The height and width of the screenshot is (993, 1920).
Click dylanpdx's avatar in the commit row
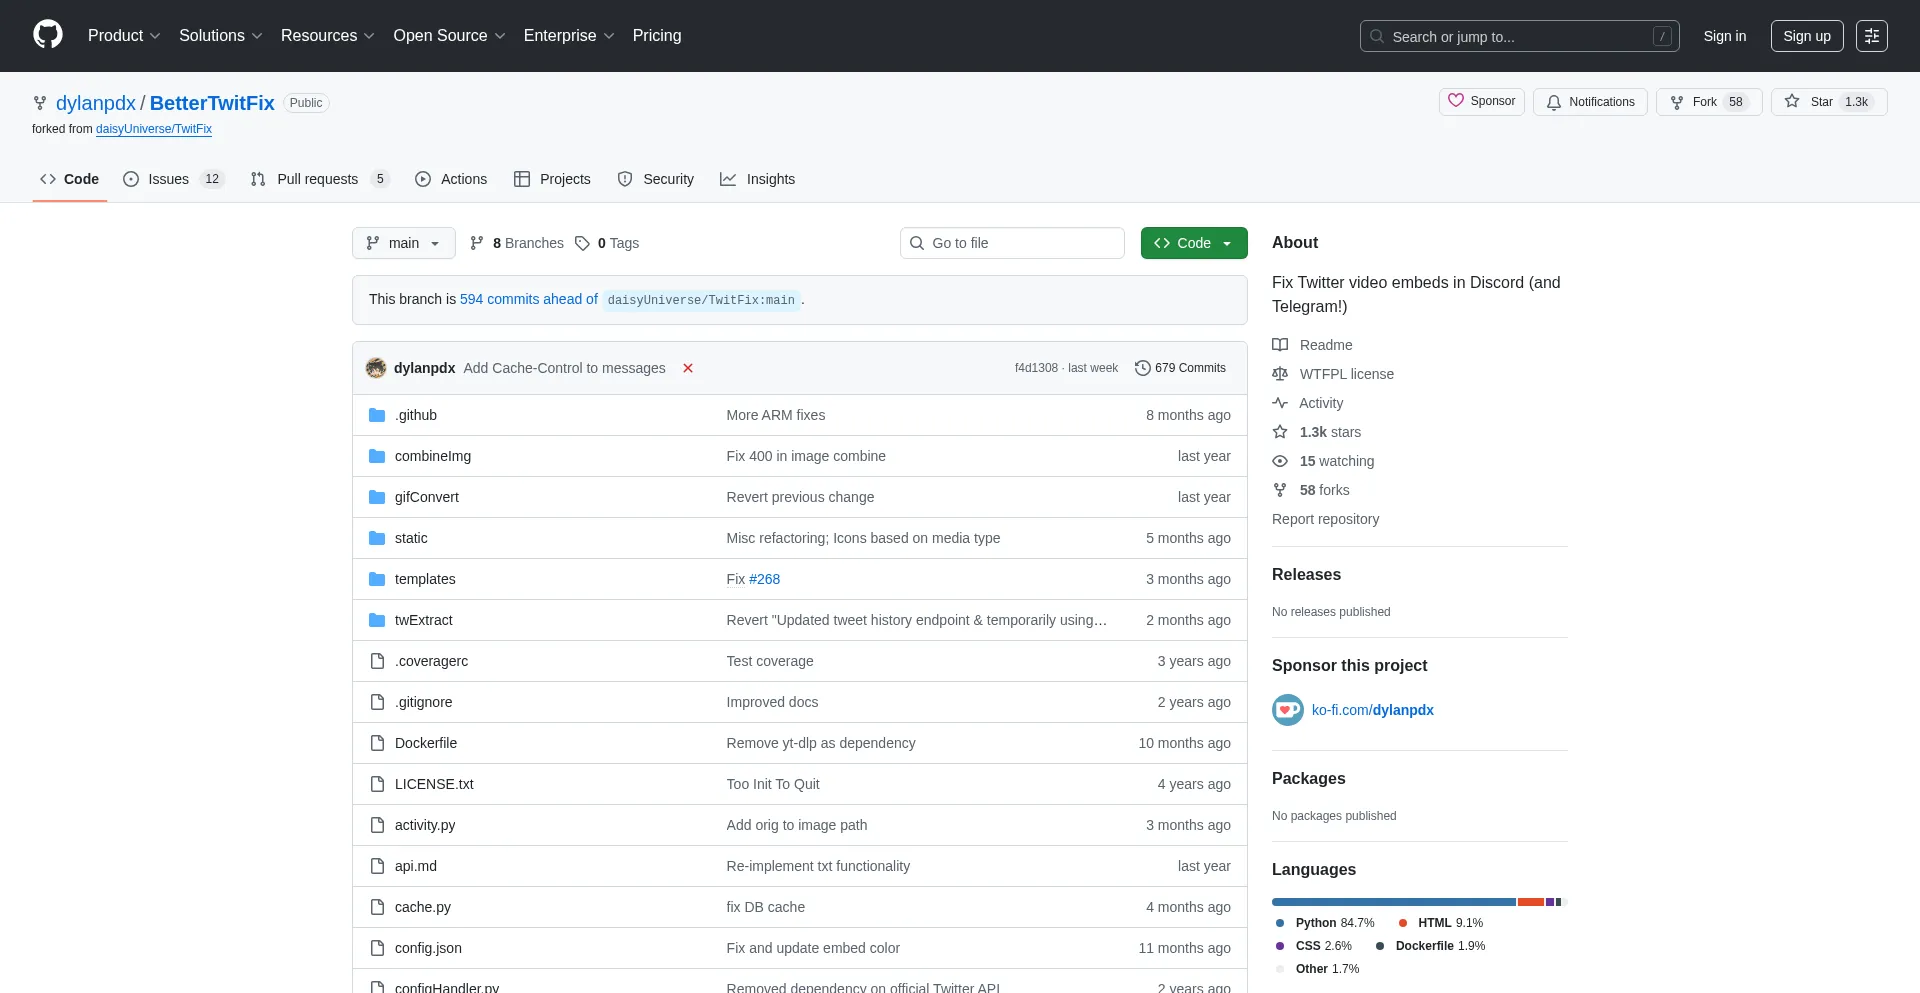point(376,368)
